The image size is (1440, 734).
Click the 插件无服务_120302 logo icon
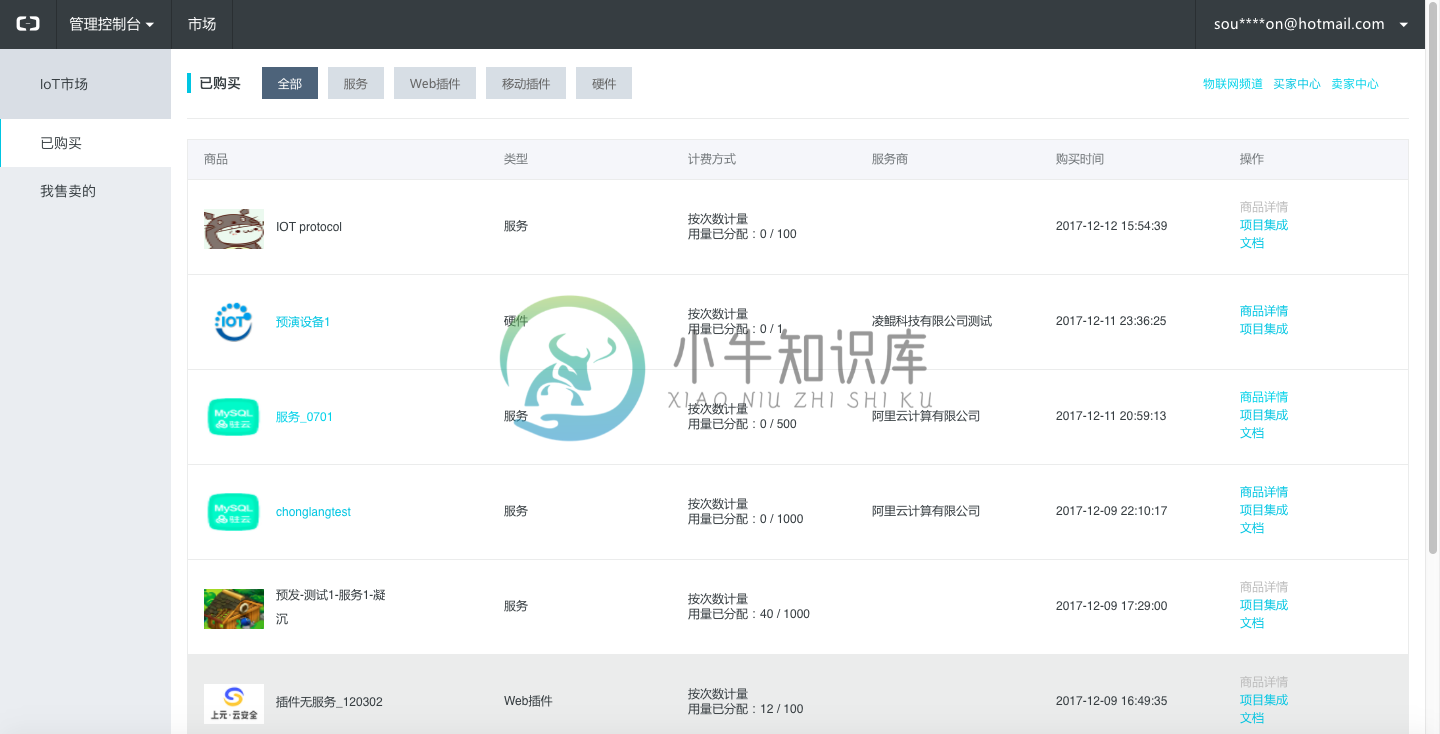tap(234, 704)
